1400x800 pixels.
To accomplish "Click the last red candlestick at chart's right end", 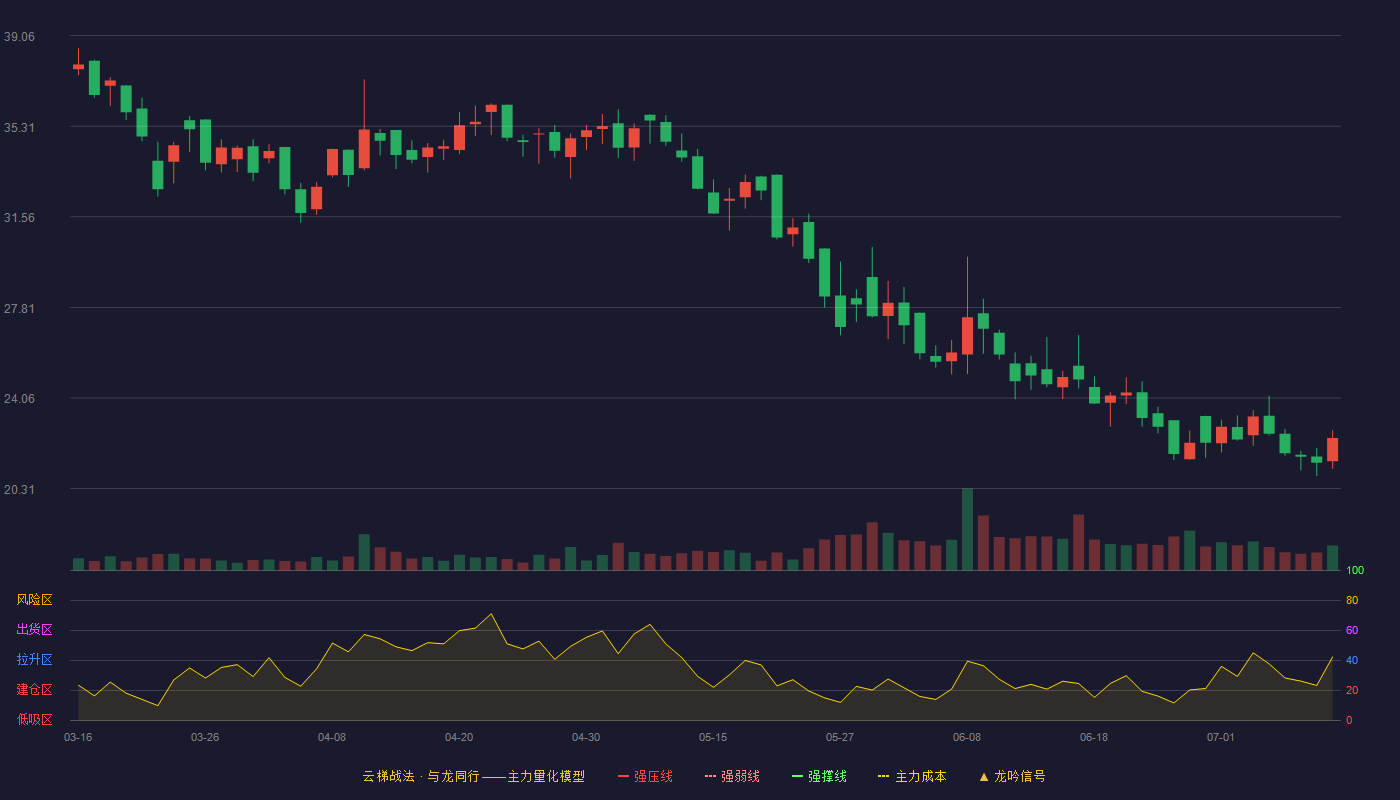I will [x=1332, y=449].
